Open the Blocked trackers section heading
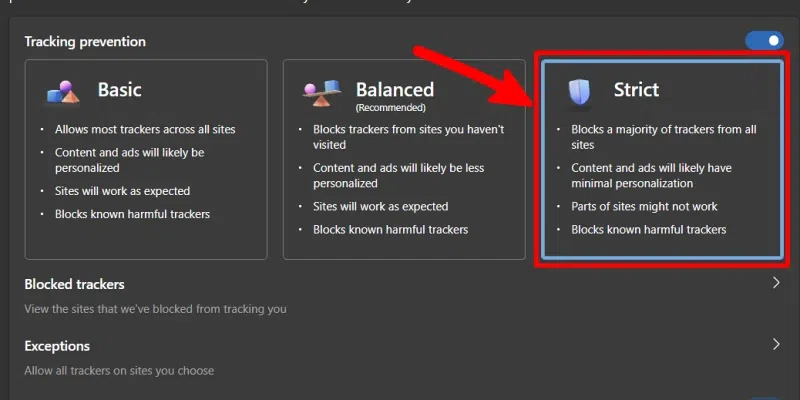Screen dimensions: 800x400 pyautogui.click(x=74, y=285)
